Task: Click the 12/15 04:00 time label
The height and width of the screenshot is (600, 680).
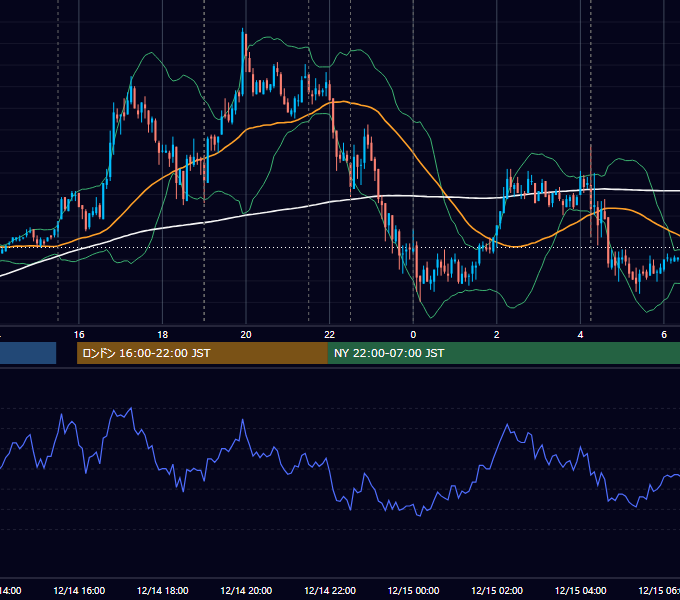Action: pos(580,590)
